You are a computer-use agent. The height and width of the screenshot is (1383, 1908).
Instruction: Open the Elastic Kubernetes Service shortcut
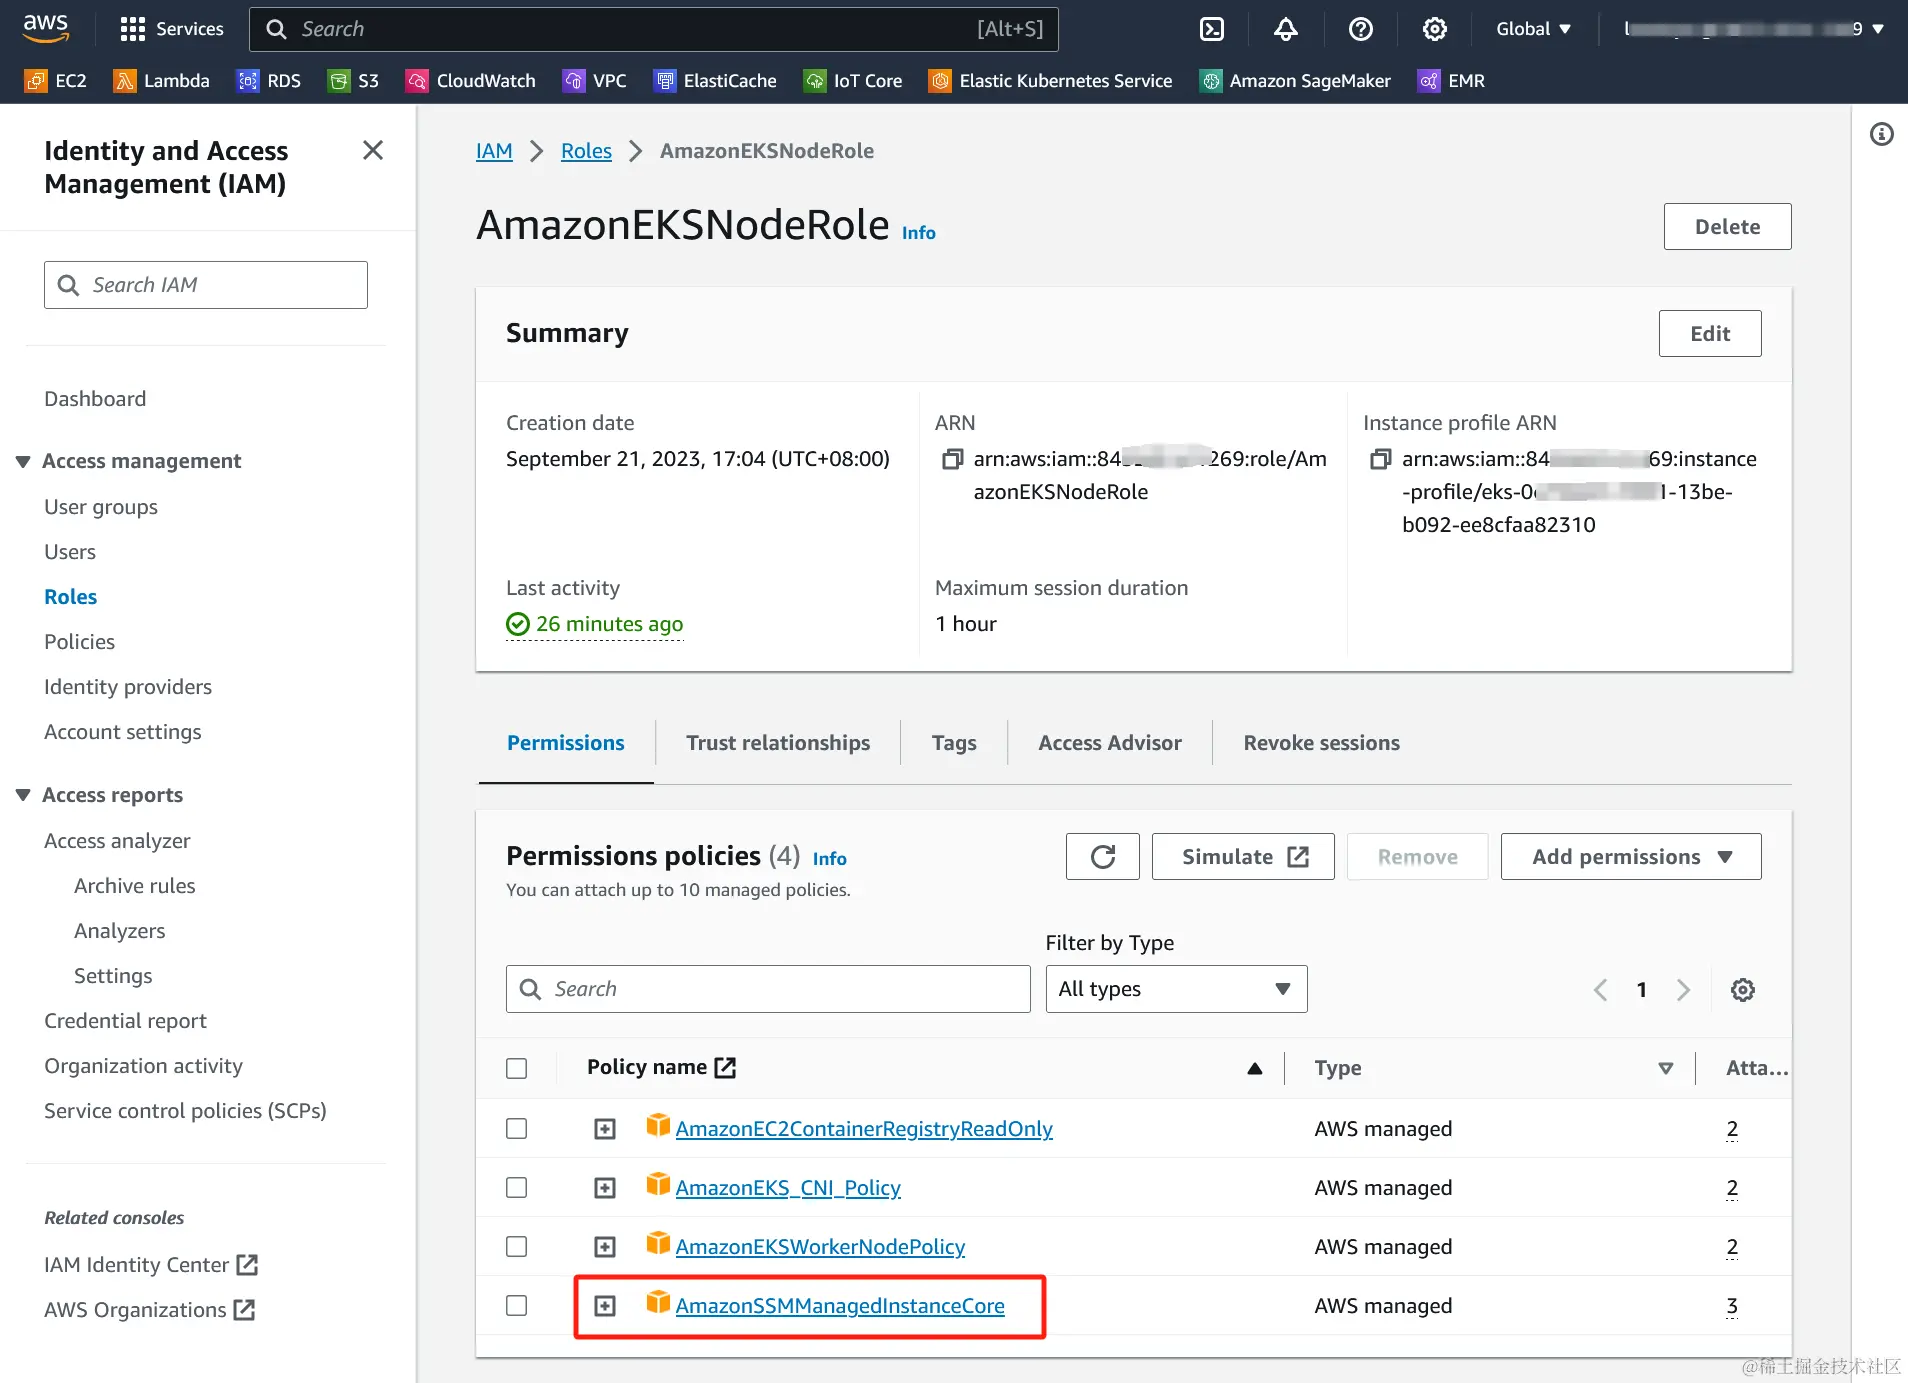click(x=1051, y=81)
